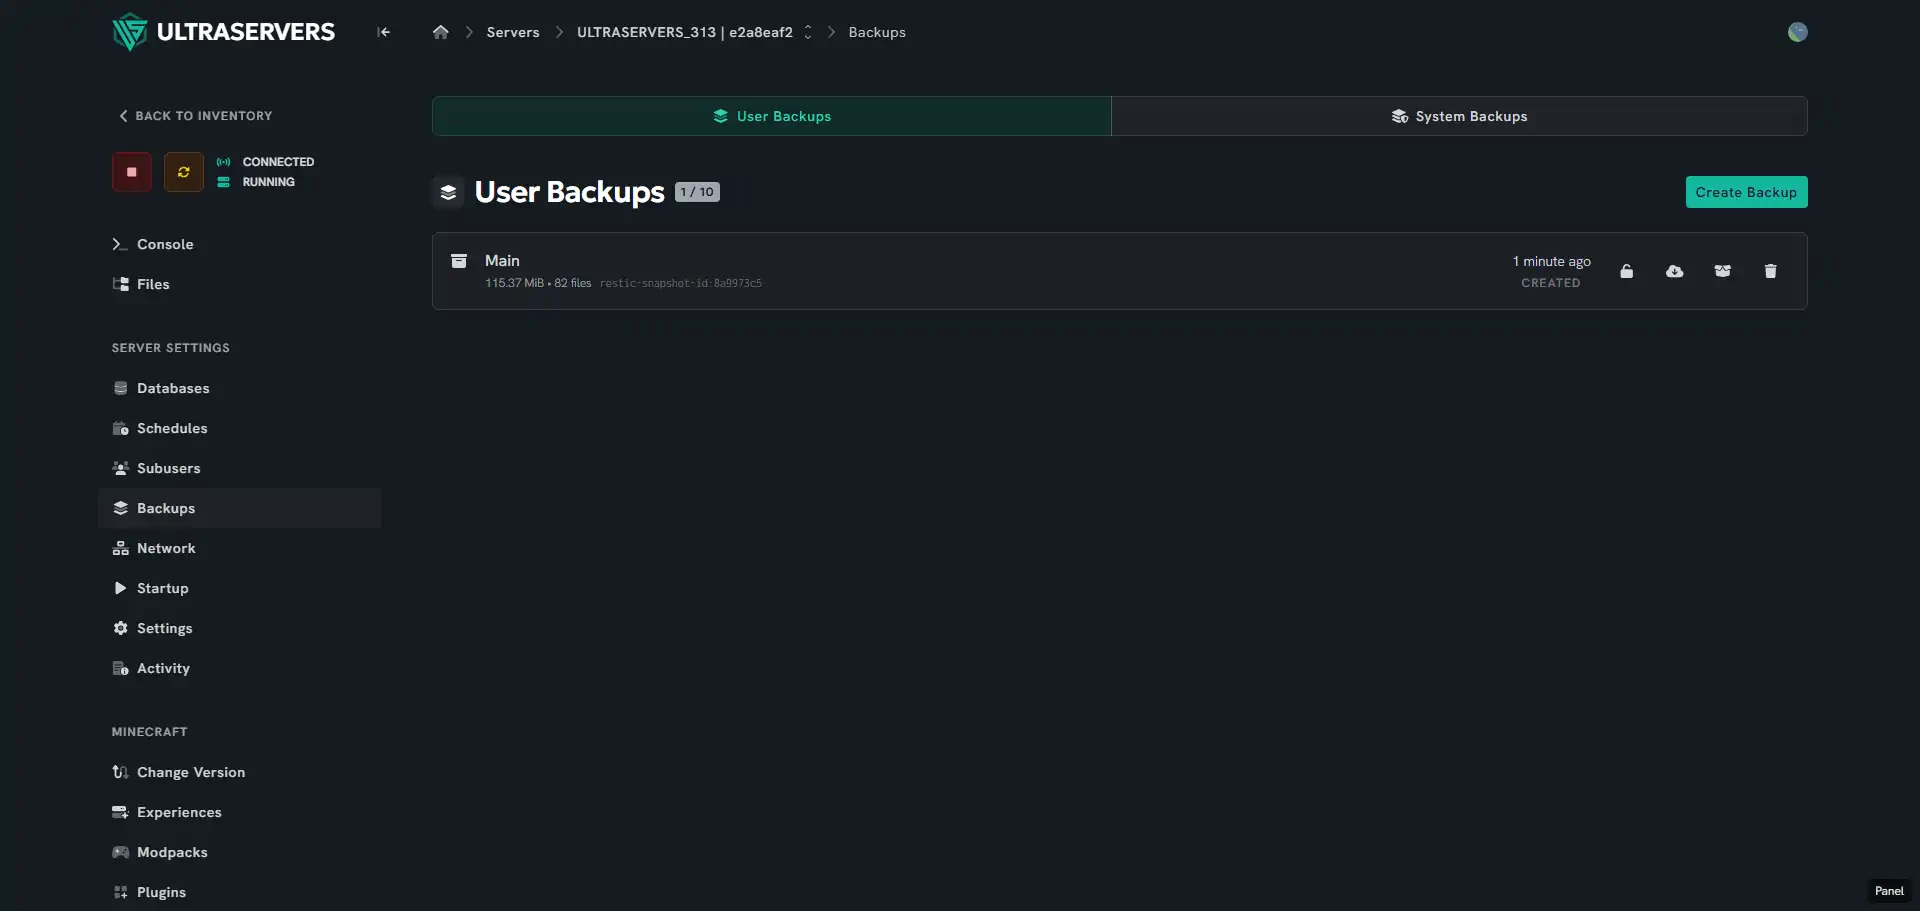Stop the server with red button
This screenshot has height=911, width=1920.
coord(132,172)
